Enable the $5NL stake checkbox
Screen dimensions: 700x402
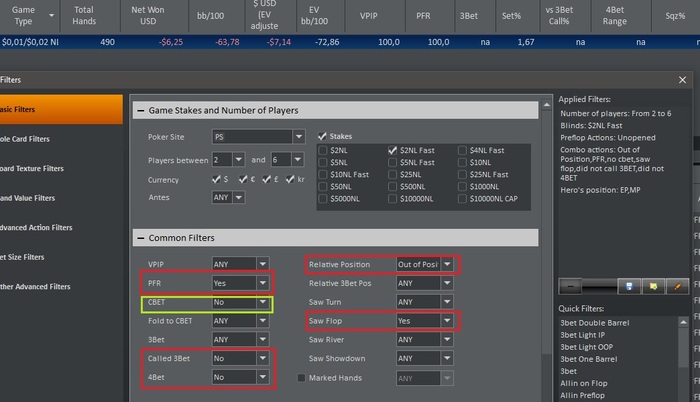pos(324,162)
